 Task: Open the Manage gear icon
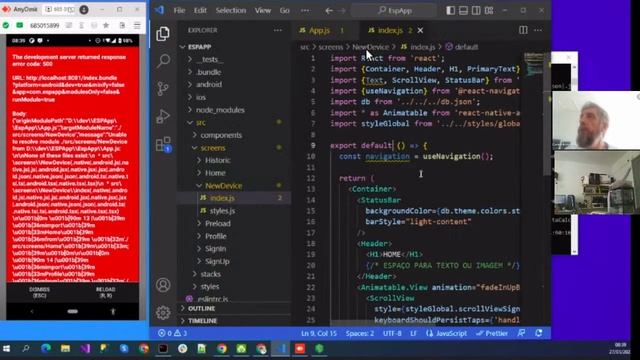163,313
